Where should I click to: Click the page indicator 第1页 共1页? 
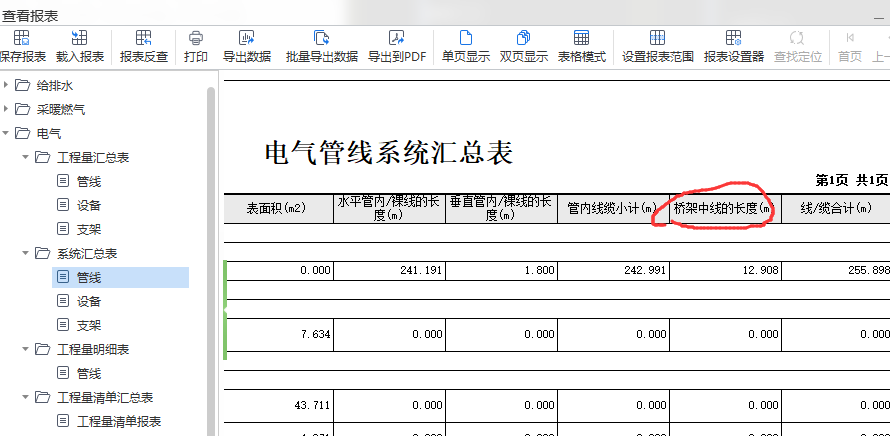tap(851, 181)
